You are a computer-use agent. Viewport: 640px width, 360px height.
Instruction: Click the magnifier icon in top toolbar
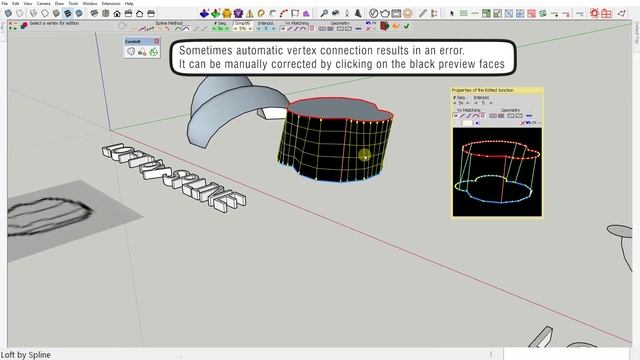click(324, 13)
